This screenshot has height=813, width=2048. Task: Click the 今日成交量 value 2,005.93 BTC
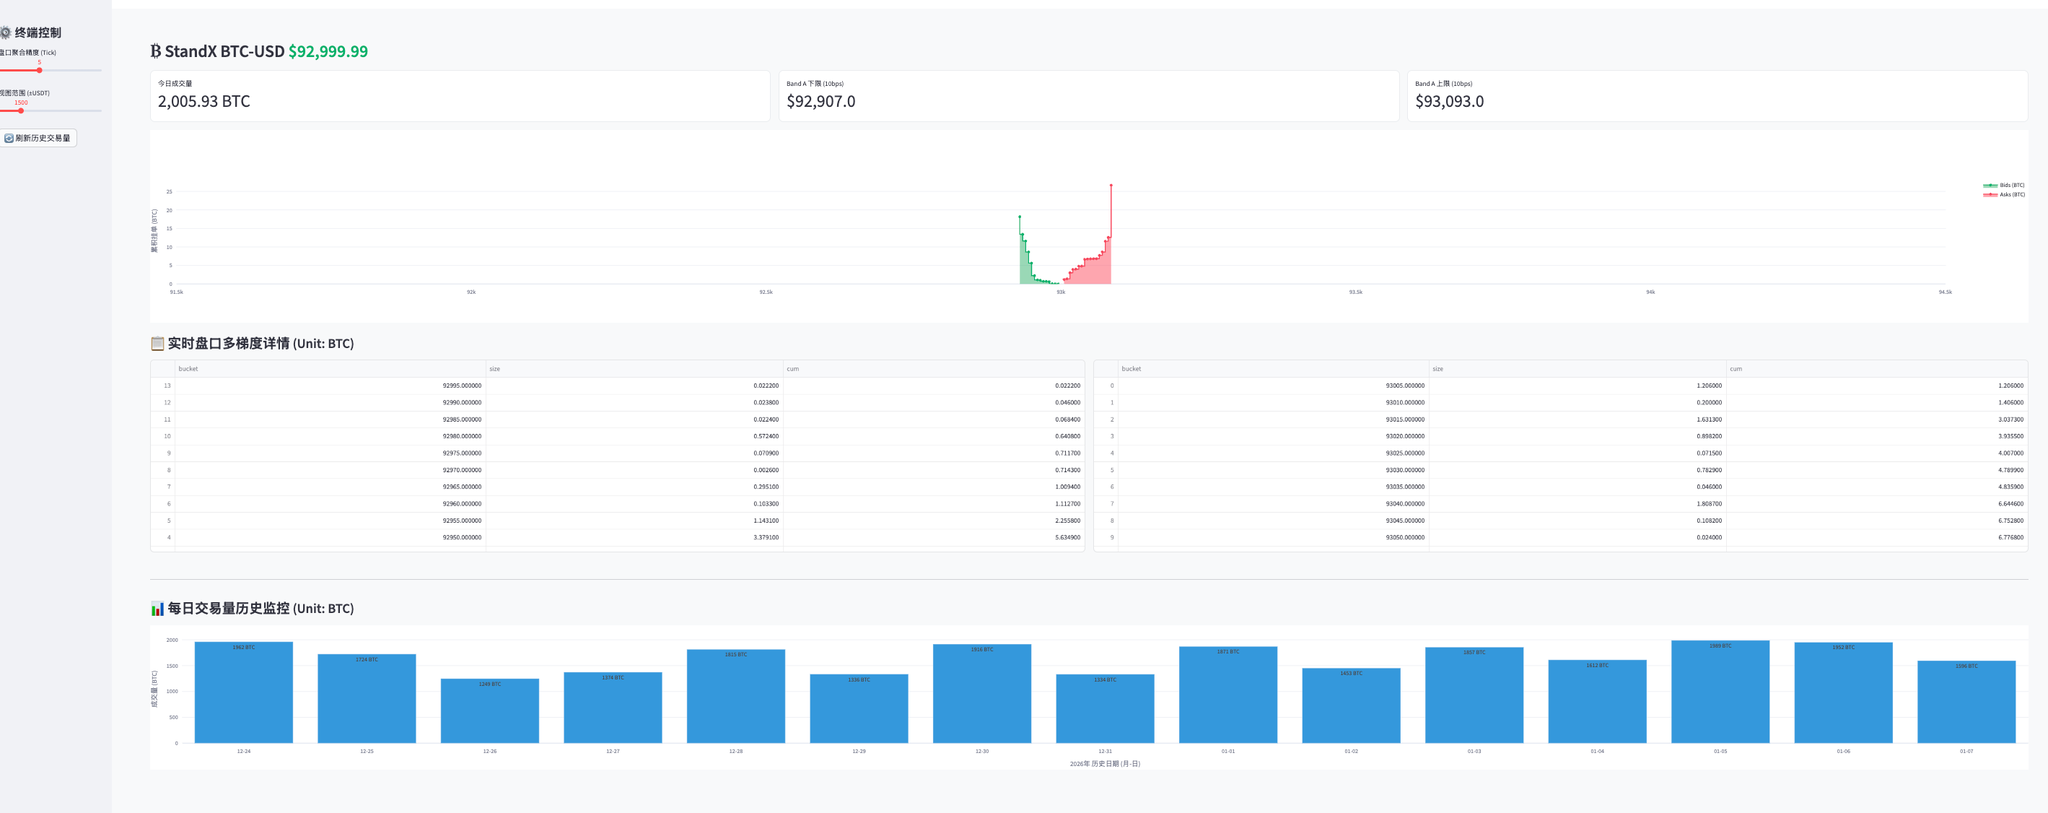[204, 101]
